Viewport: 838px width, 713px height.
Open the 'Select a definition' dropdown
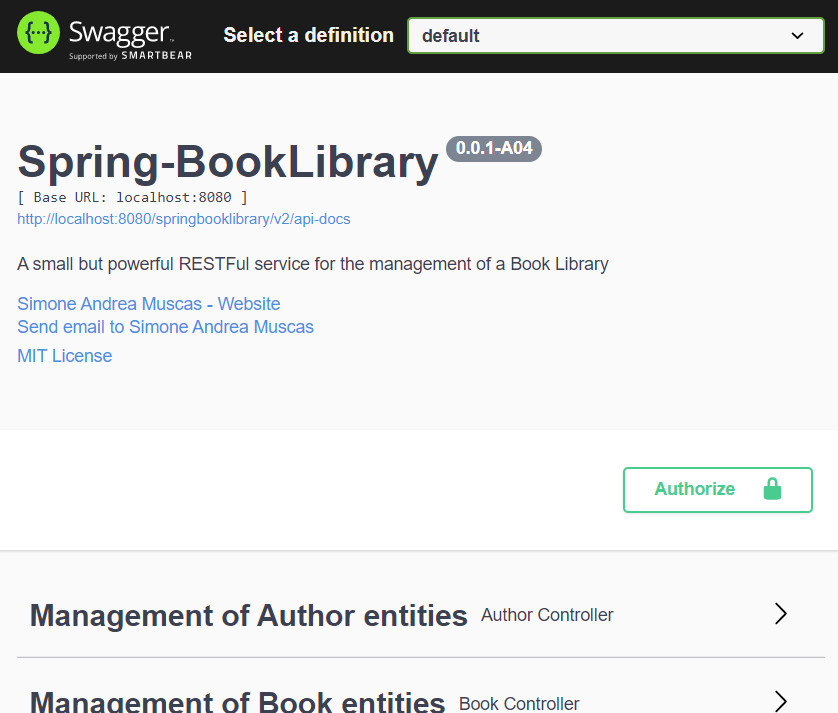click(x=616, y=36)
